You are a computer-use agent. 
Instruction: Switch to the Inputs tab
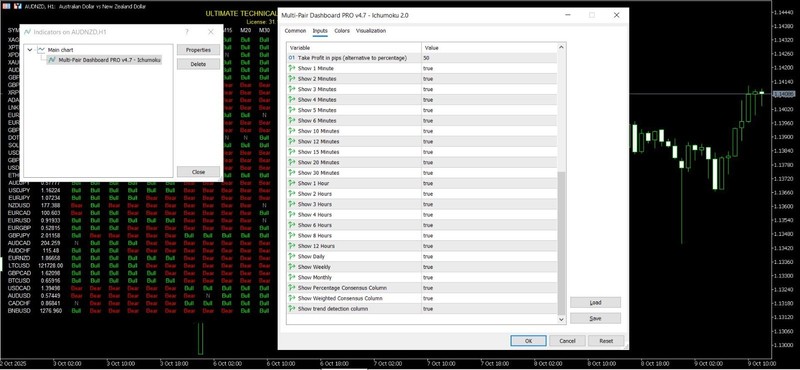click(320, 31)
